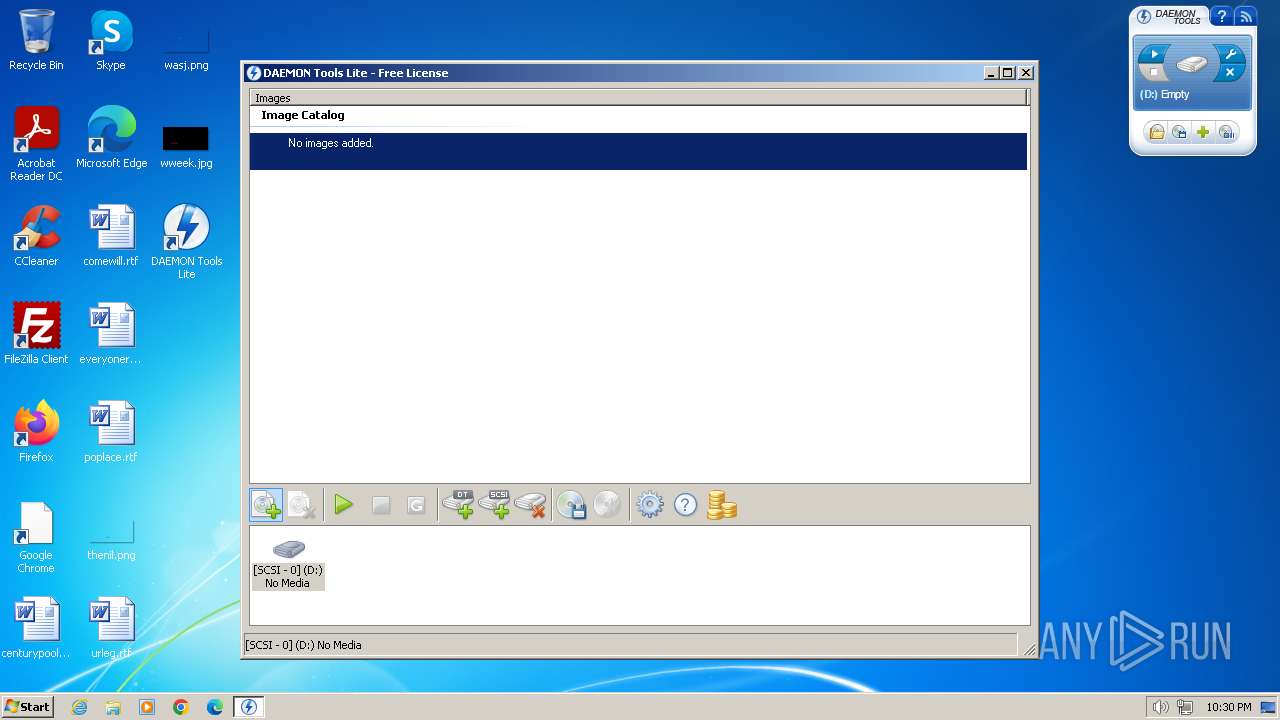Click the network tray icon

[1185, 707]
